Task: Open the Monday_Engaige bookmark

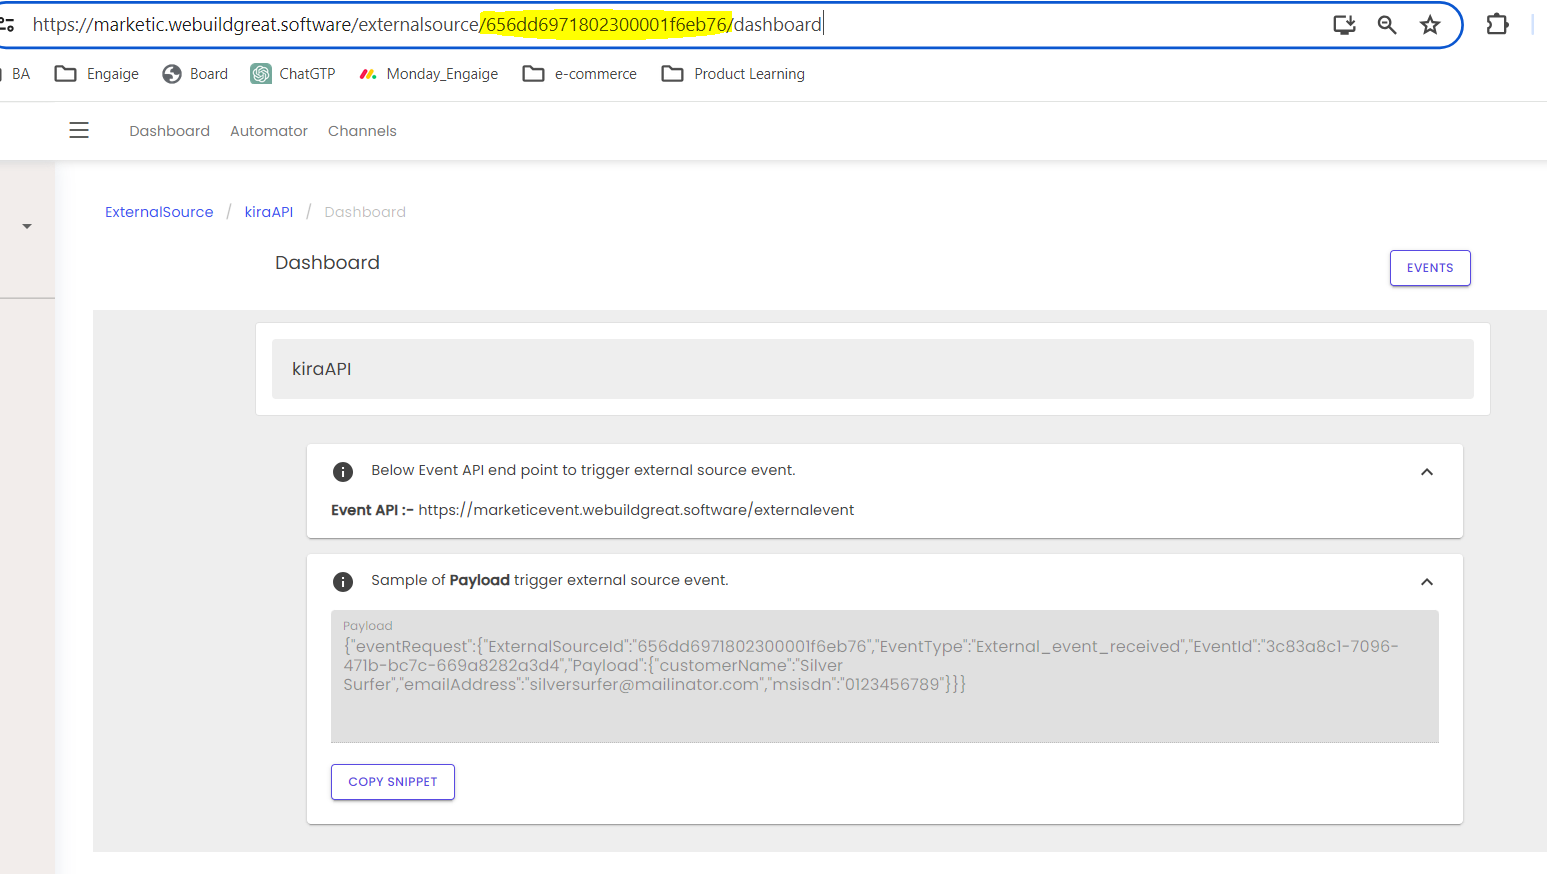Action: click(428, 74)
